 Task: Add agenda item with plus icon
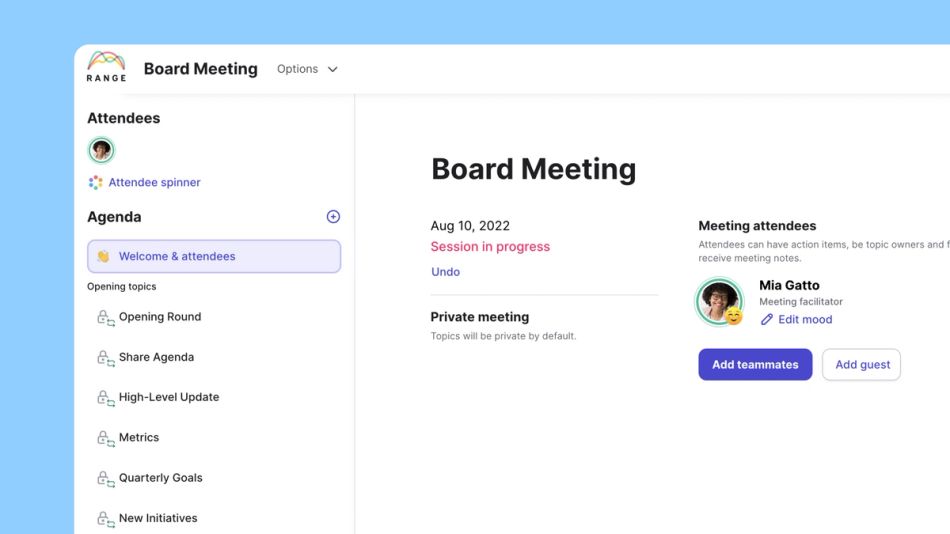click(x=333, y=216)
